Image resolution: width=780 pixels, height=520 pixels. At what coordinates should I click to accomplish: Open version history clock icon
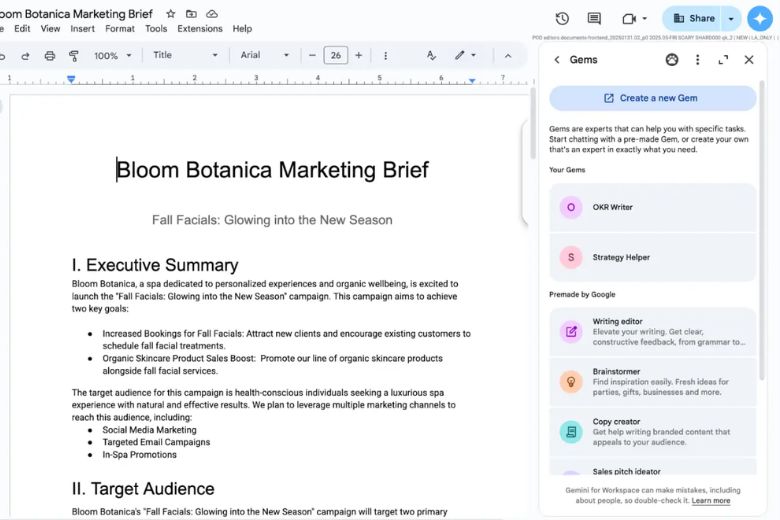point(562,18)
